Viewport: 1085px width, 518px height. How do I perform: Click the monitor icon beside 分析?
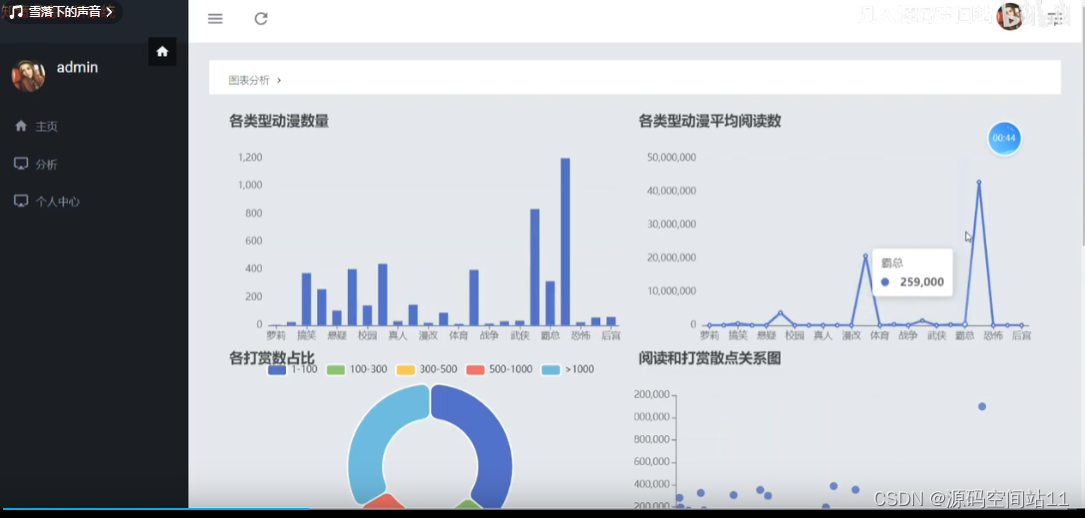21,163
